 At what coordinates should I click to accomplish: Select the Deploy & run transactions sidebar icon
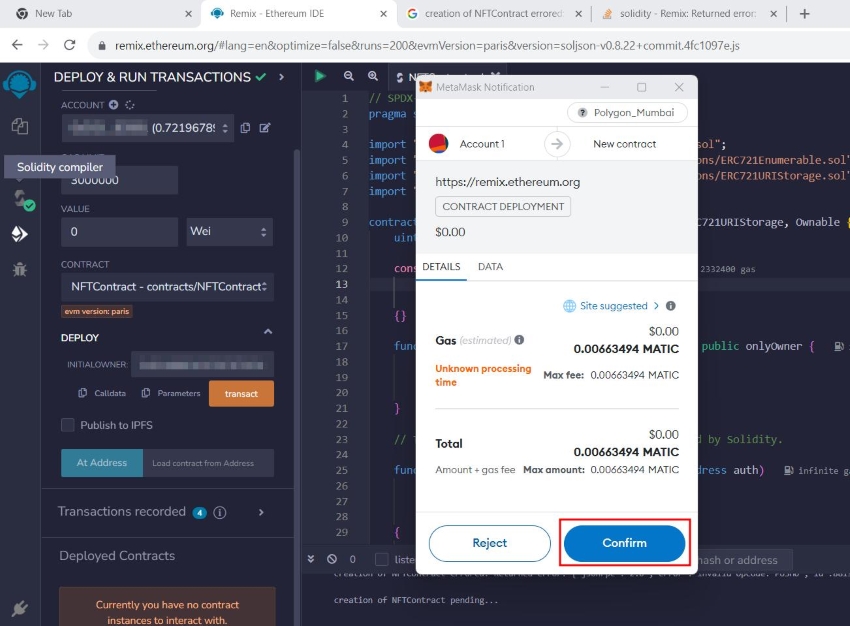click(20, 234)
